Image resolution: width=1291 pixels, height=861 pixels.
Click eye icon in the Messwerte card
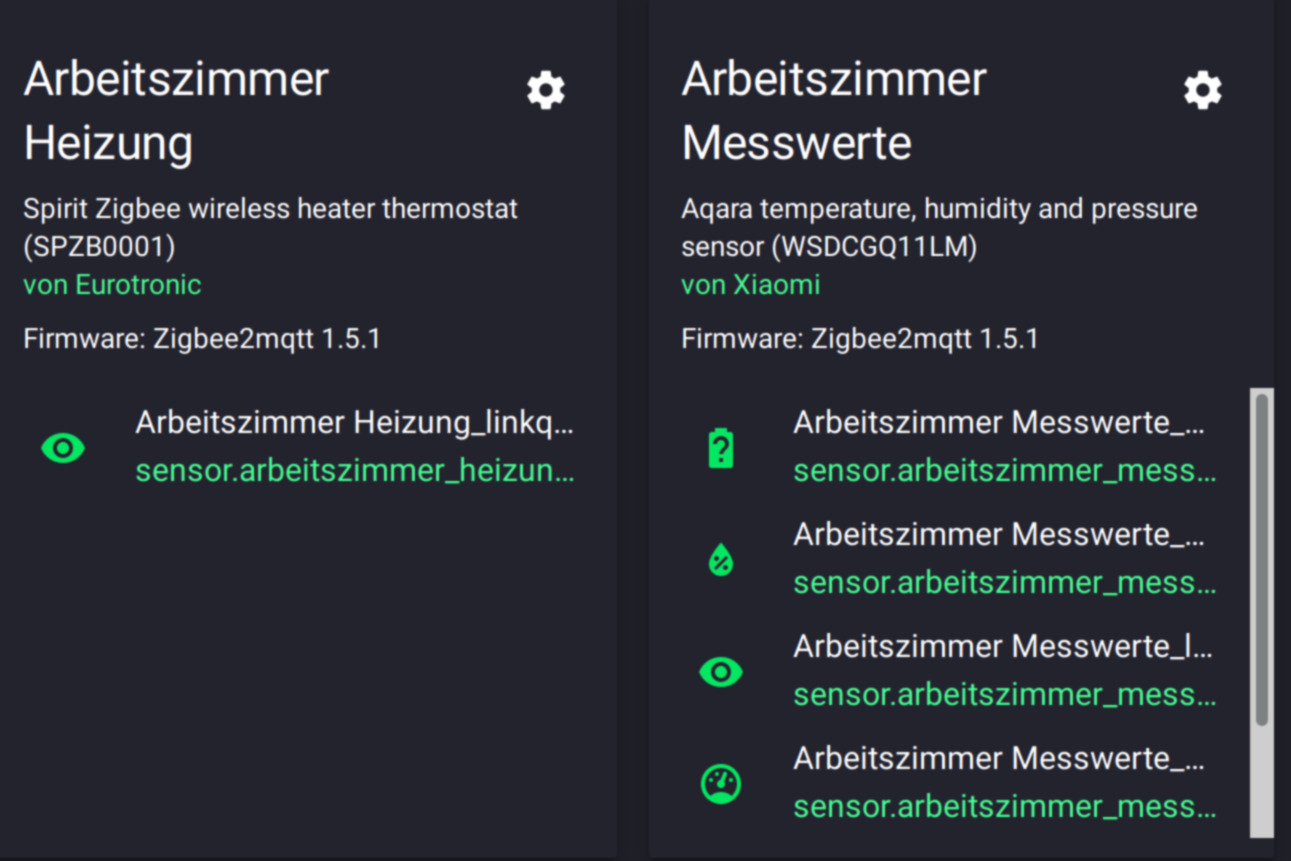720,672
